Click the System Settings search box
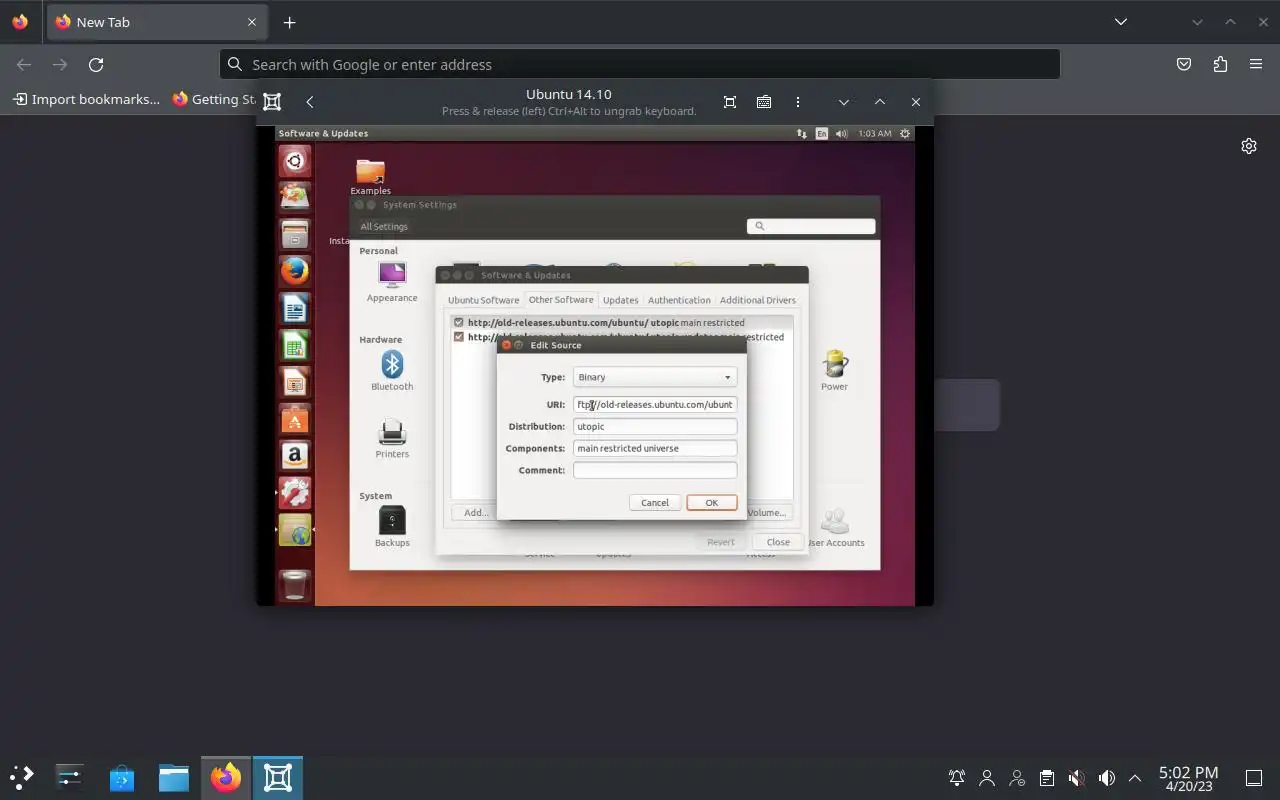 (x=811, y=227)
